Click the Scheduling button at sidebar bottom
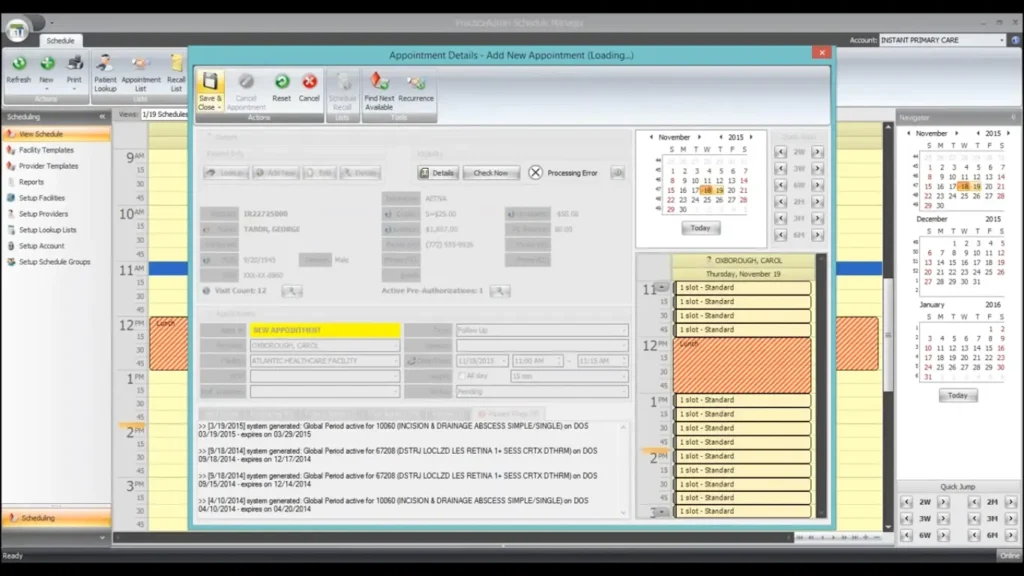The width and height of the screenshot is (1024, 576). click(56, 518)
